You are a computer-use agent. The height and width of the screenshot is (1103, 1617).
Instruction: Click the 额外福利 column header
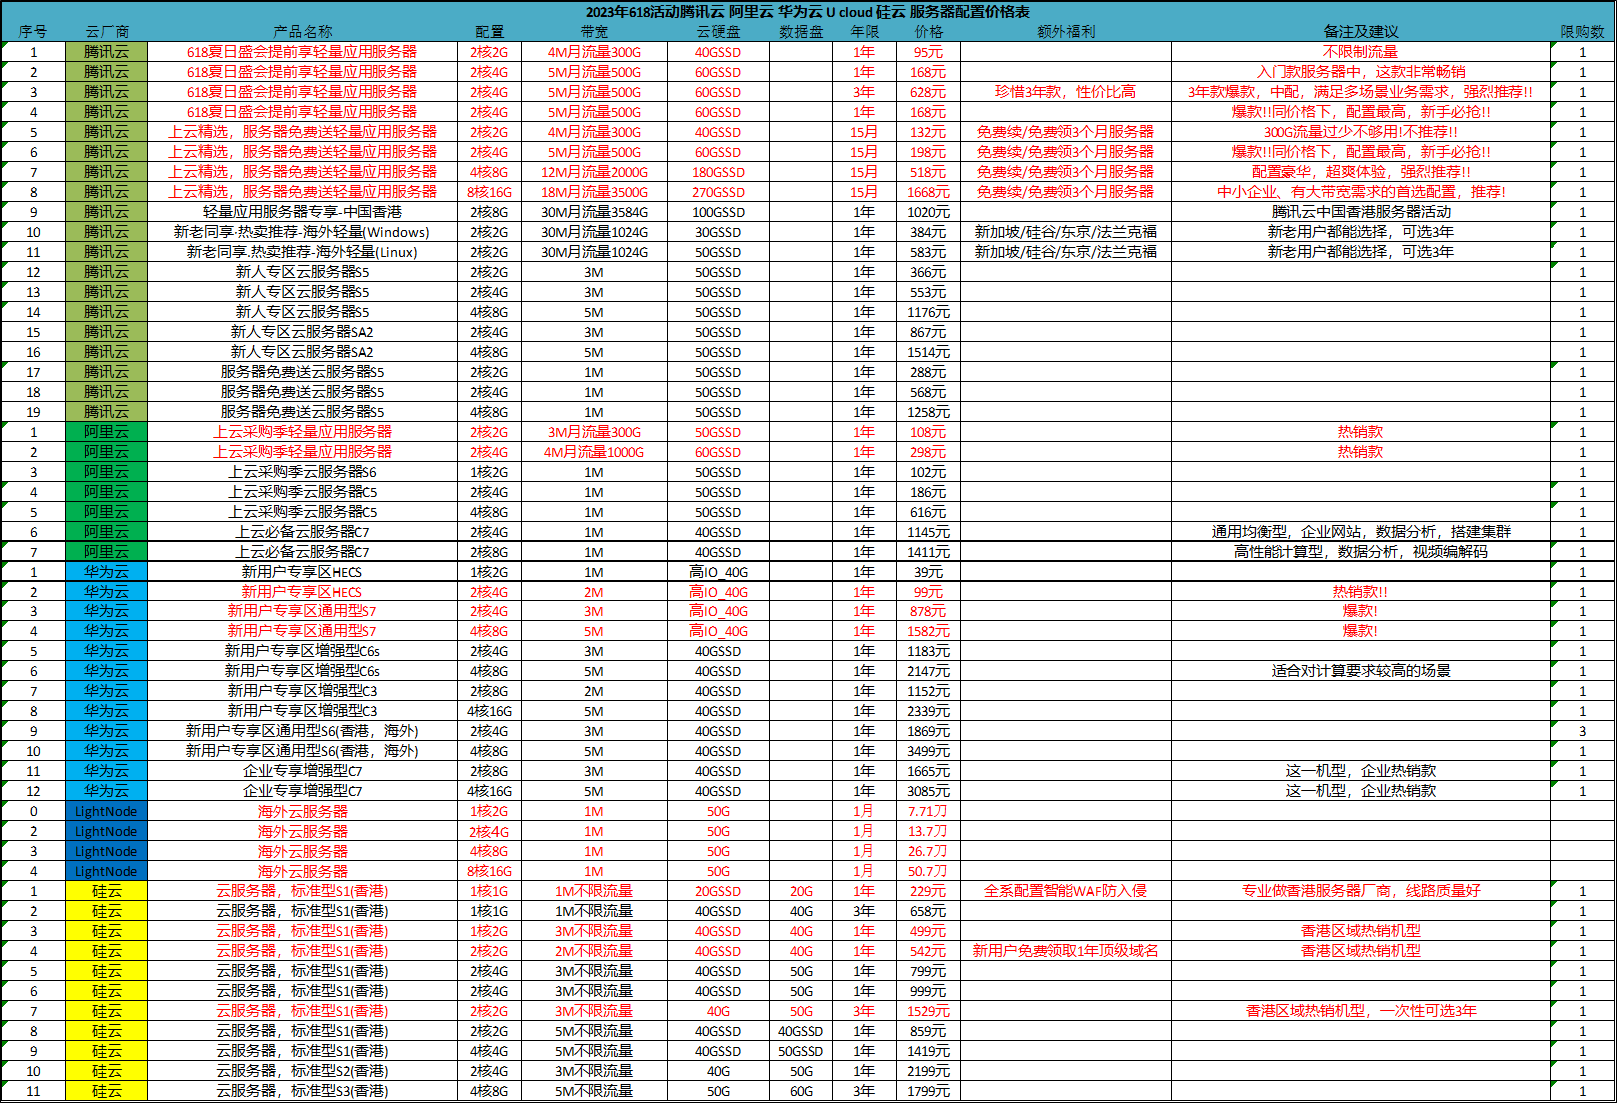pyautogui.click(x=1065, y=32)
